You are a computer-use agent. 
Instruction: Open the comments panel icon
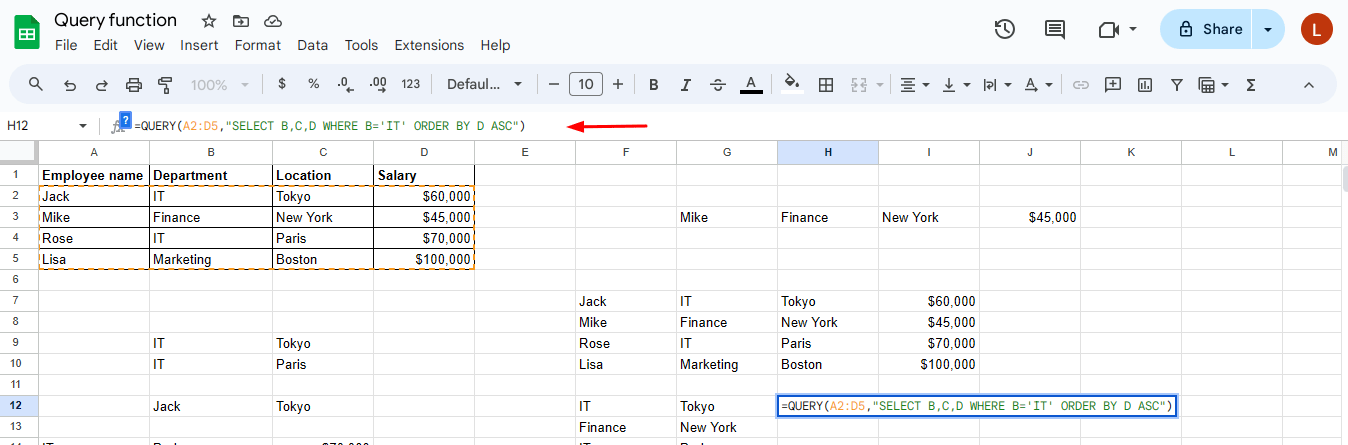pyautogui.click(x=1055, y=29)
